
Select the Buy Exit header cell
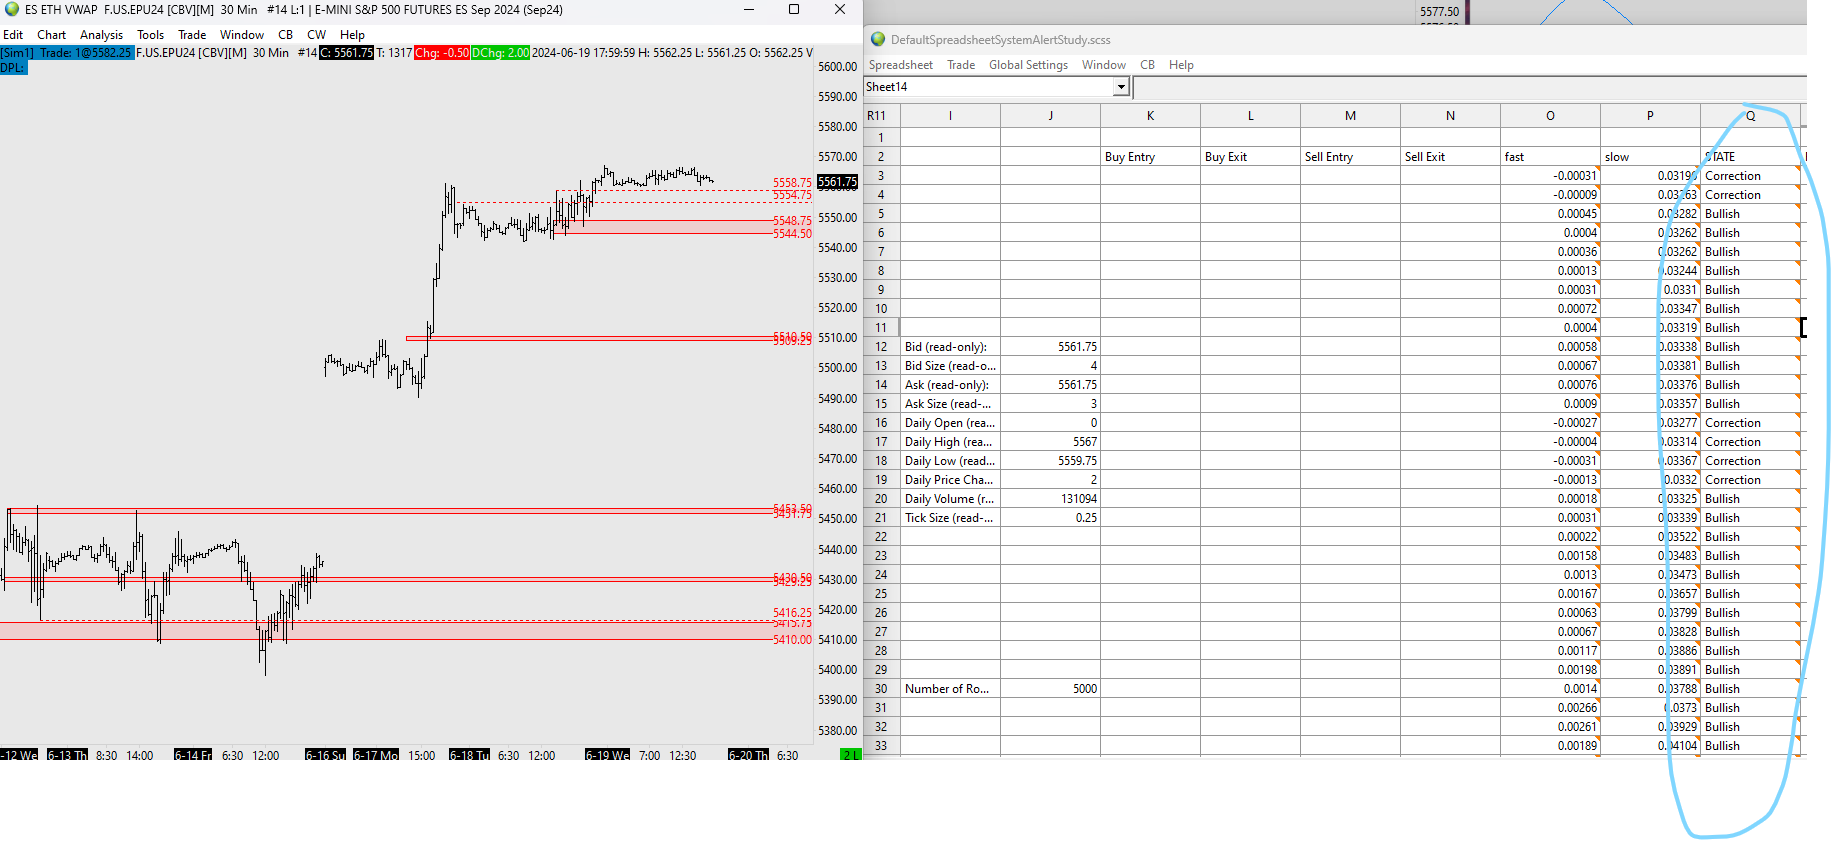[1250, 157]
